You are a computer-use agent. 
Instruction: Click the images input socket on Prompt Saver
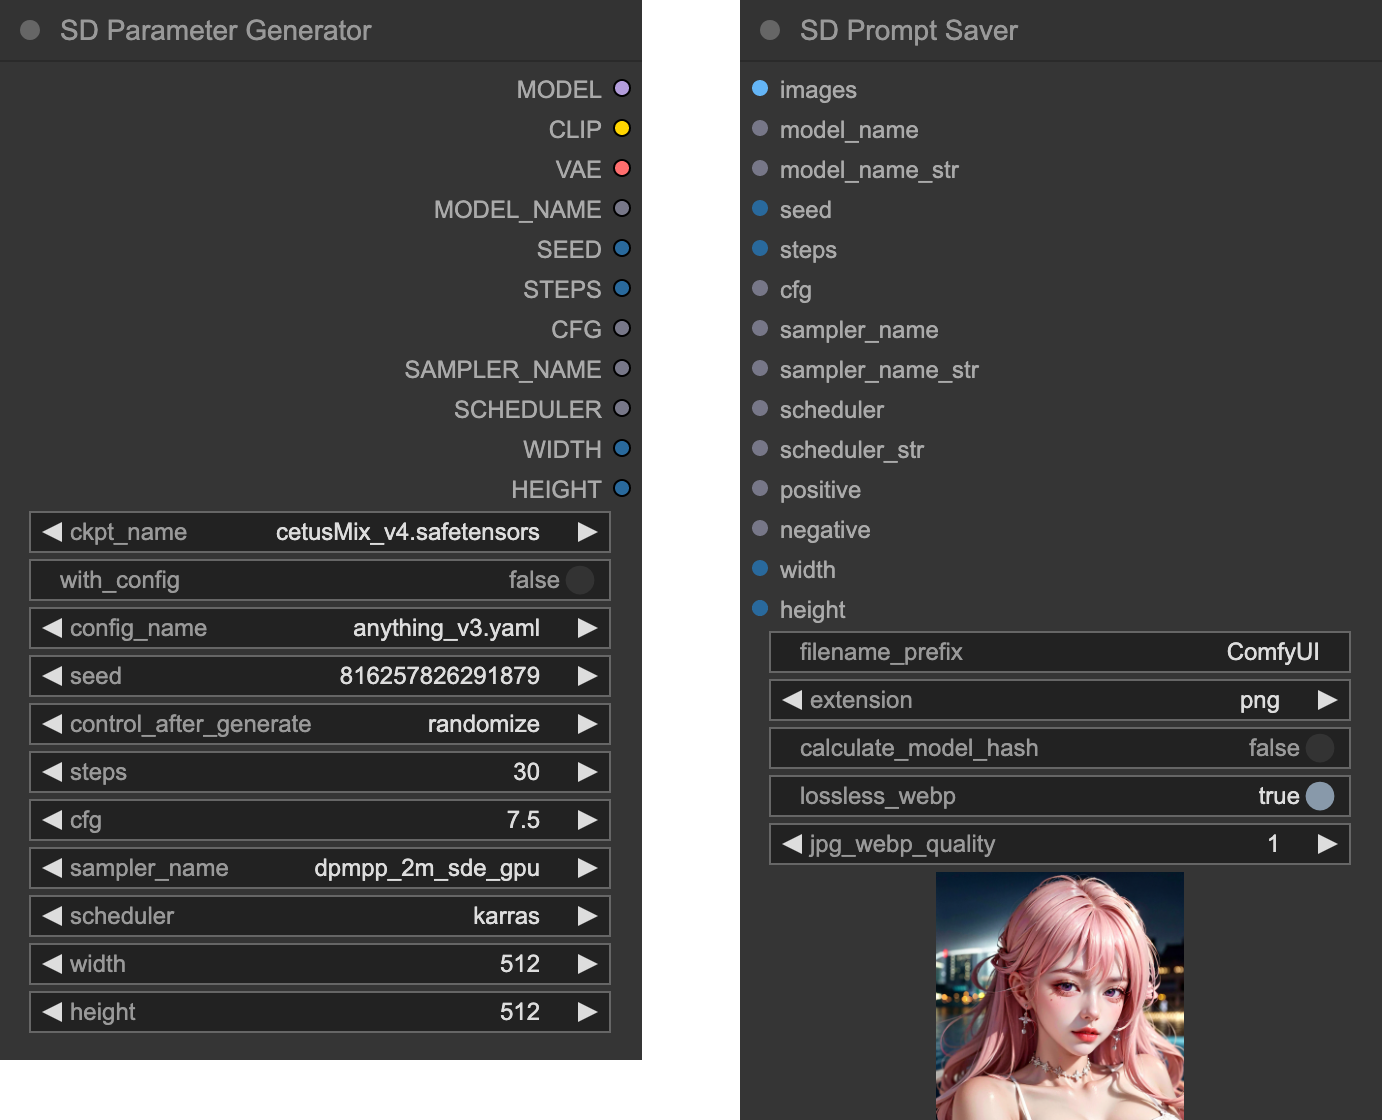[760, 88]
